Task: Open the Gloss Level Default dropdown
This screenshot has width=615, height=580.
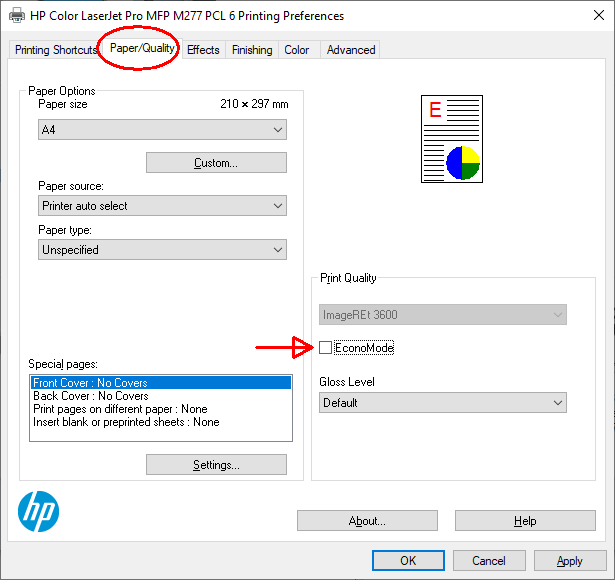Action: [443, 403]
